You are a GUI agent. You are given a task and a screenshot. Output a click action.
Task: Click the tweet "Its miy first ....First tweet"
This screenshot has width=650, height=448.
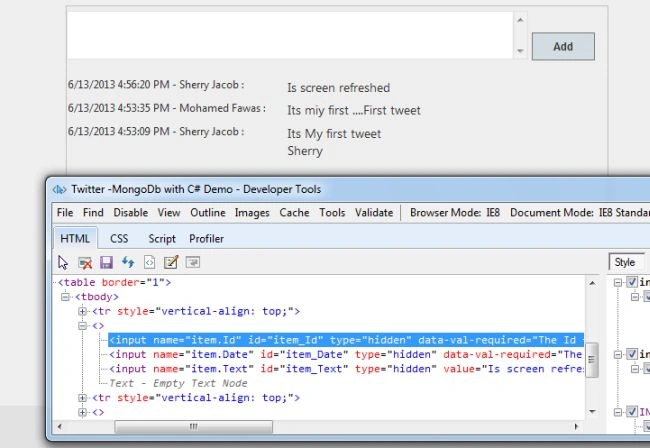click(x=354, y=111)
